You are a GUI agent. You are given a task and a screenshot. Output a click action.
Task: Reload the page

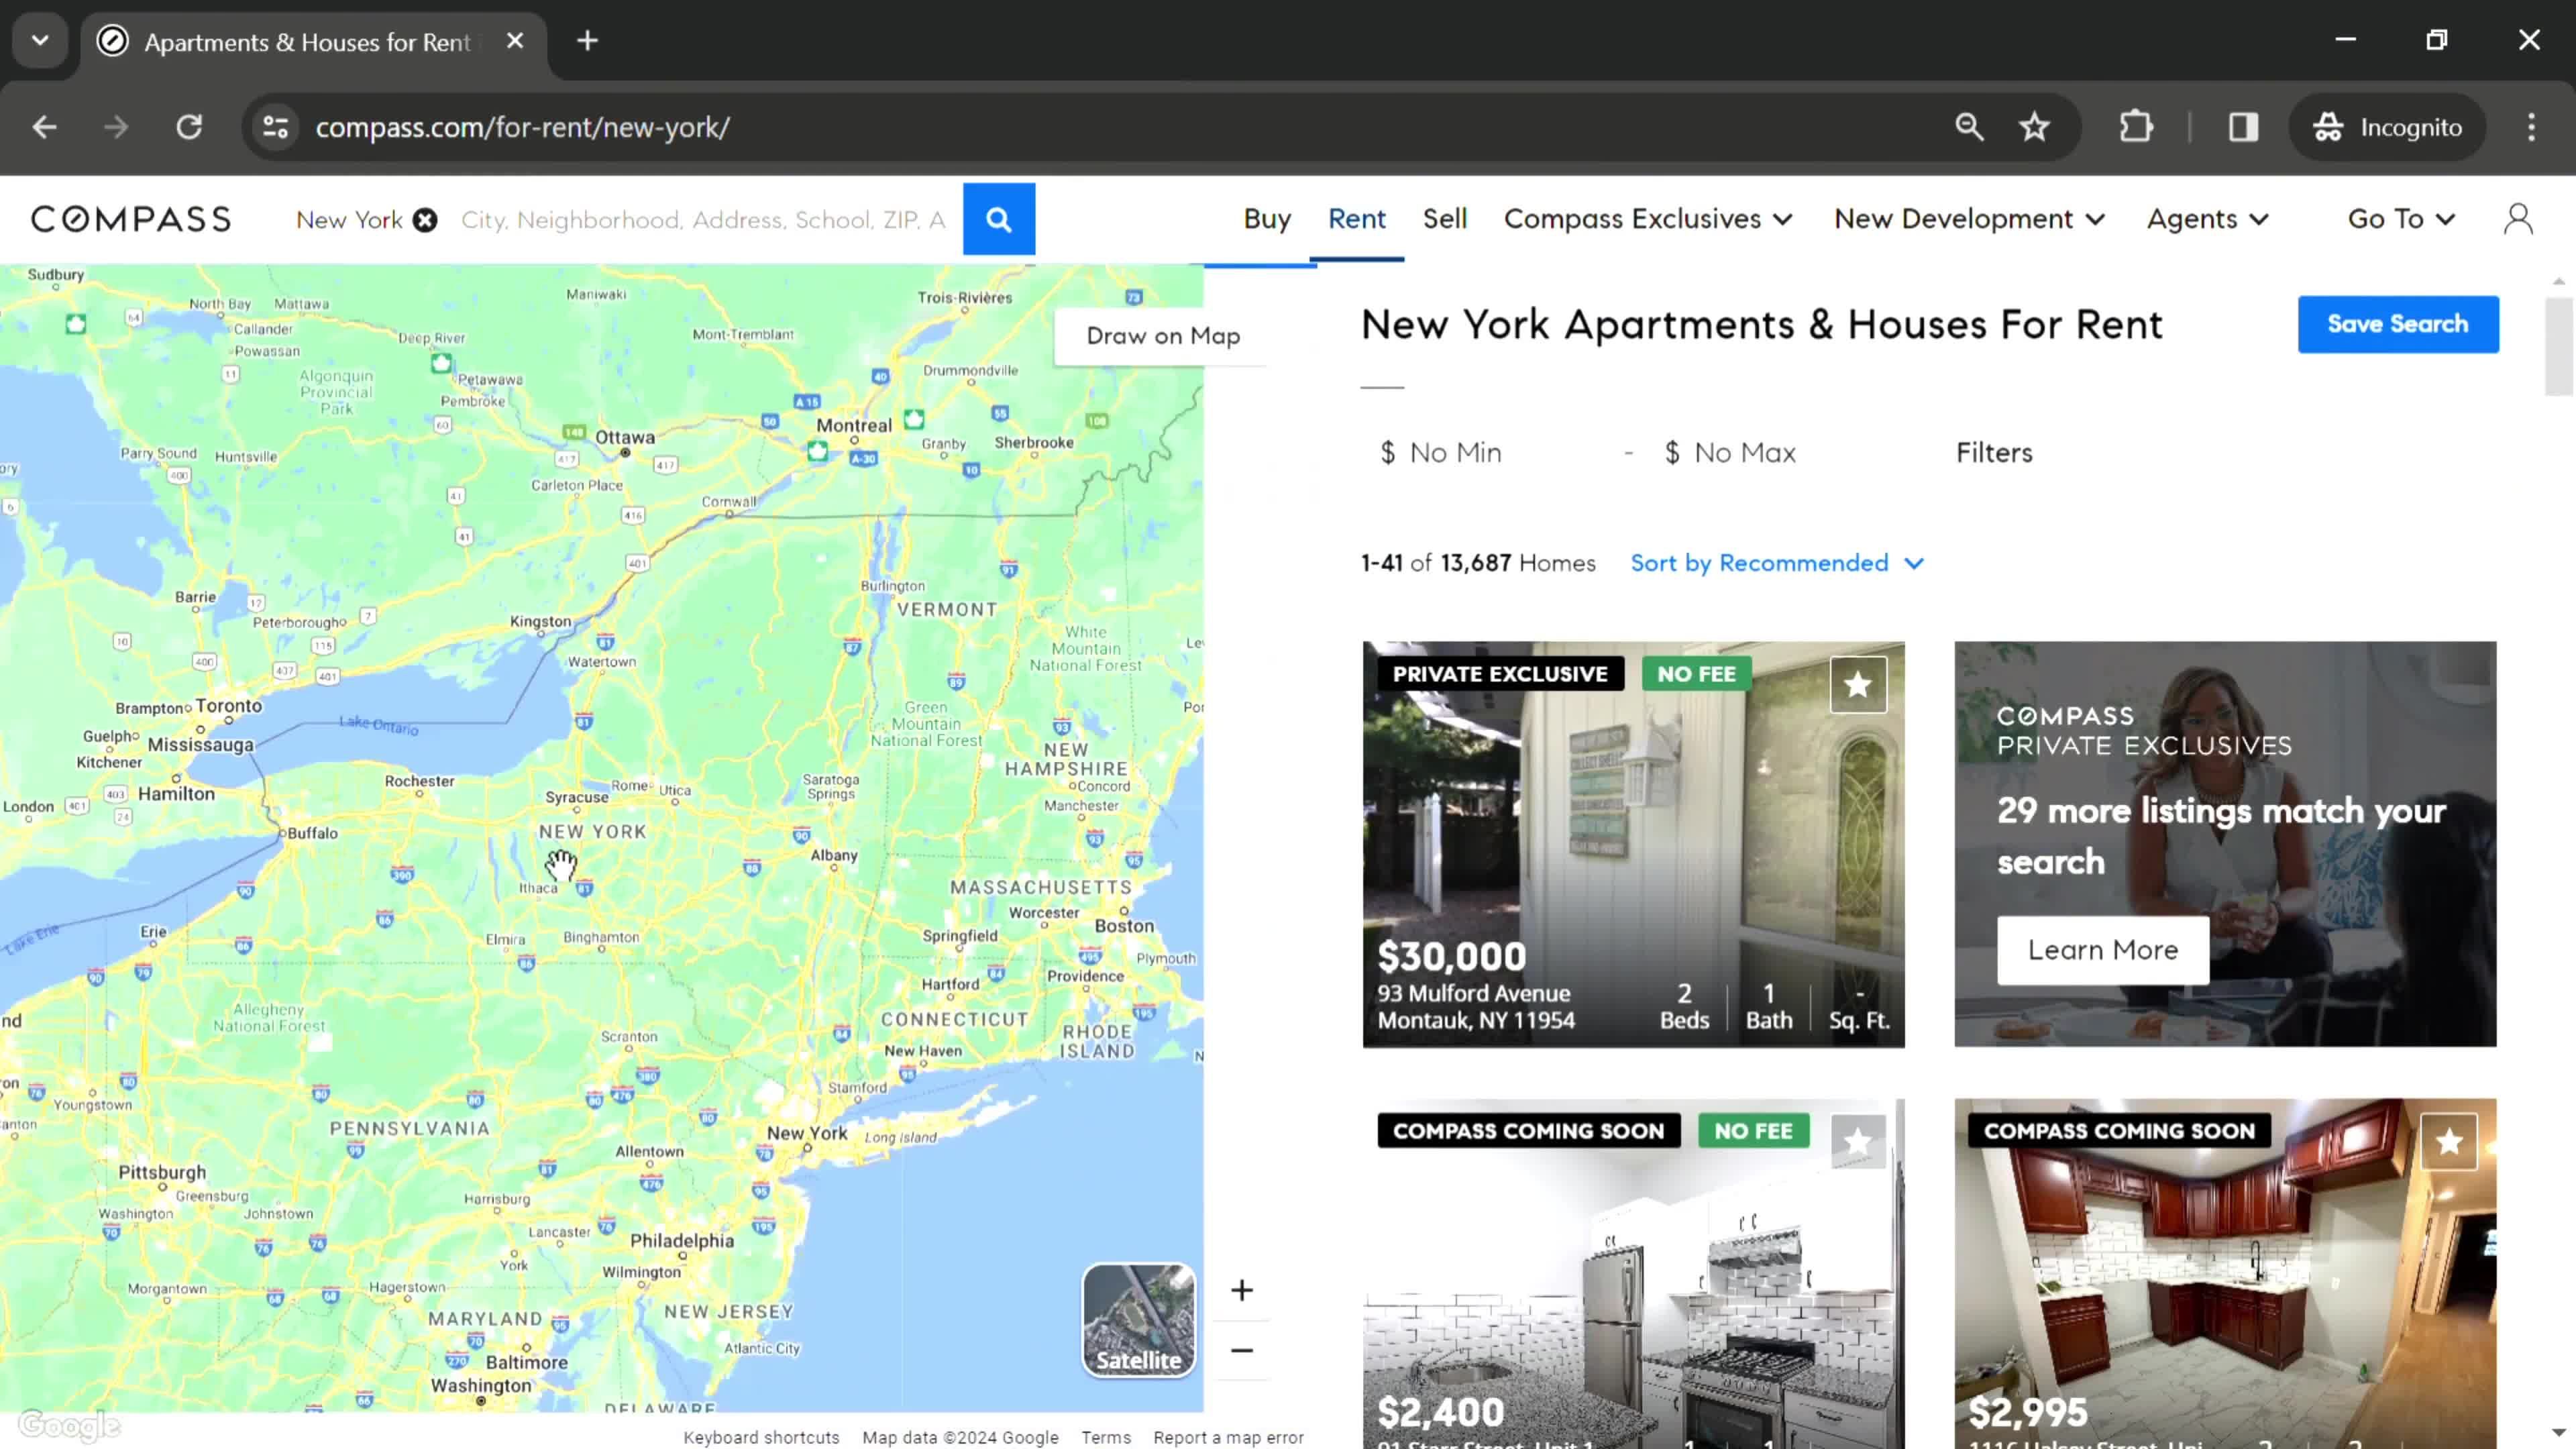click(x=189, y=127)
